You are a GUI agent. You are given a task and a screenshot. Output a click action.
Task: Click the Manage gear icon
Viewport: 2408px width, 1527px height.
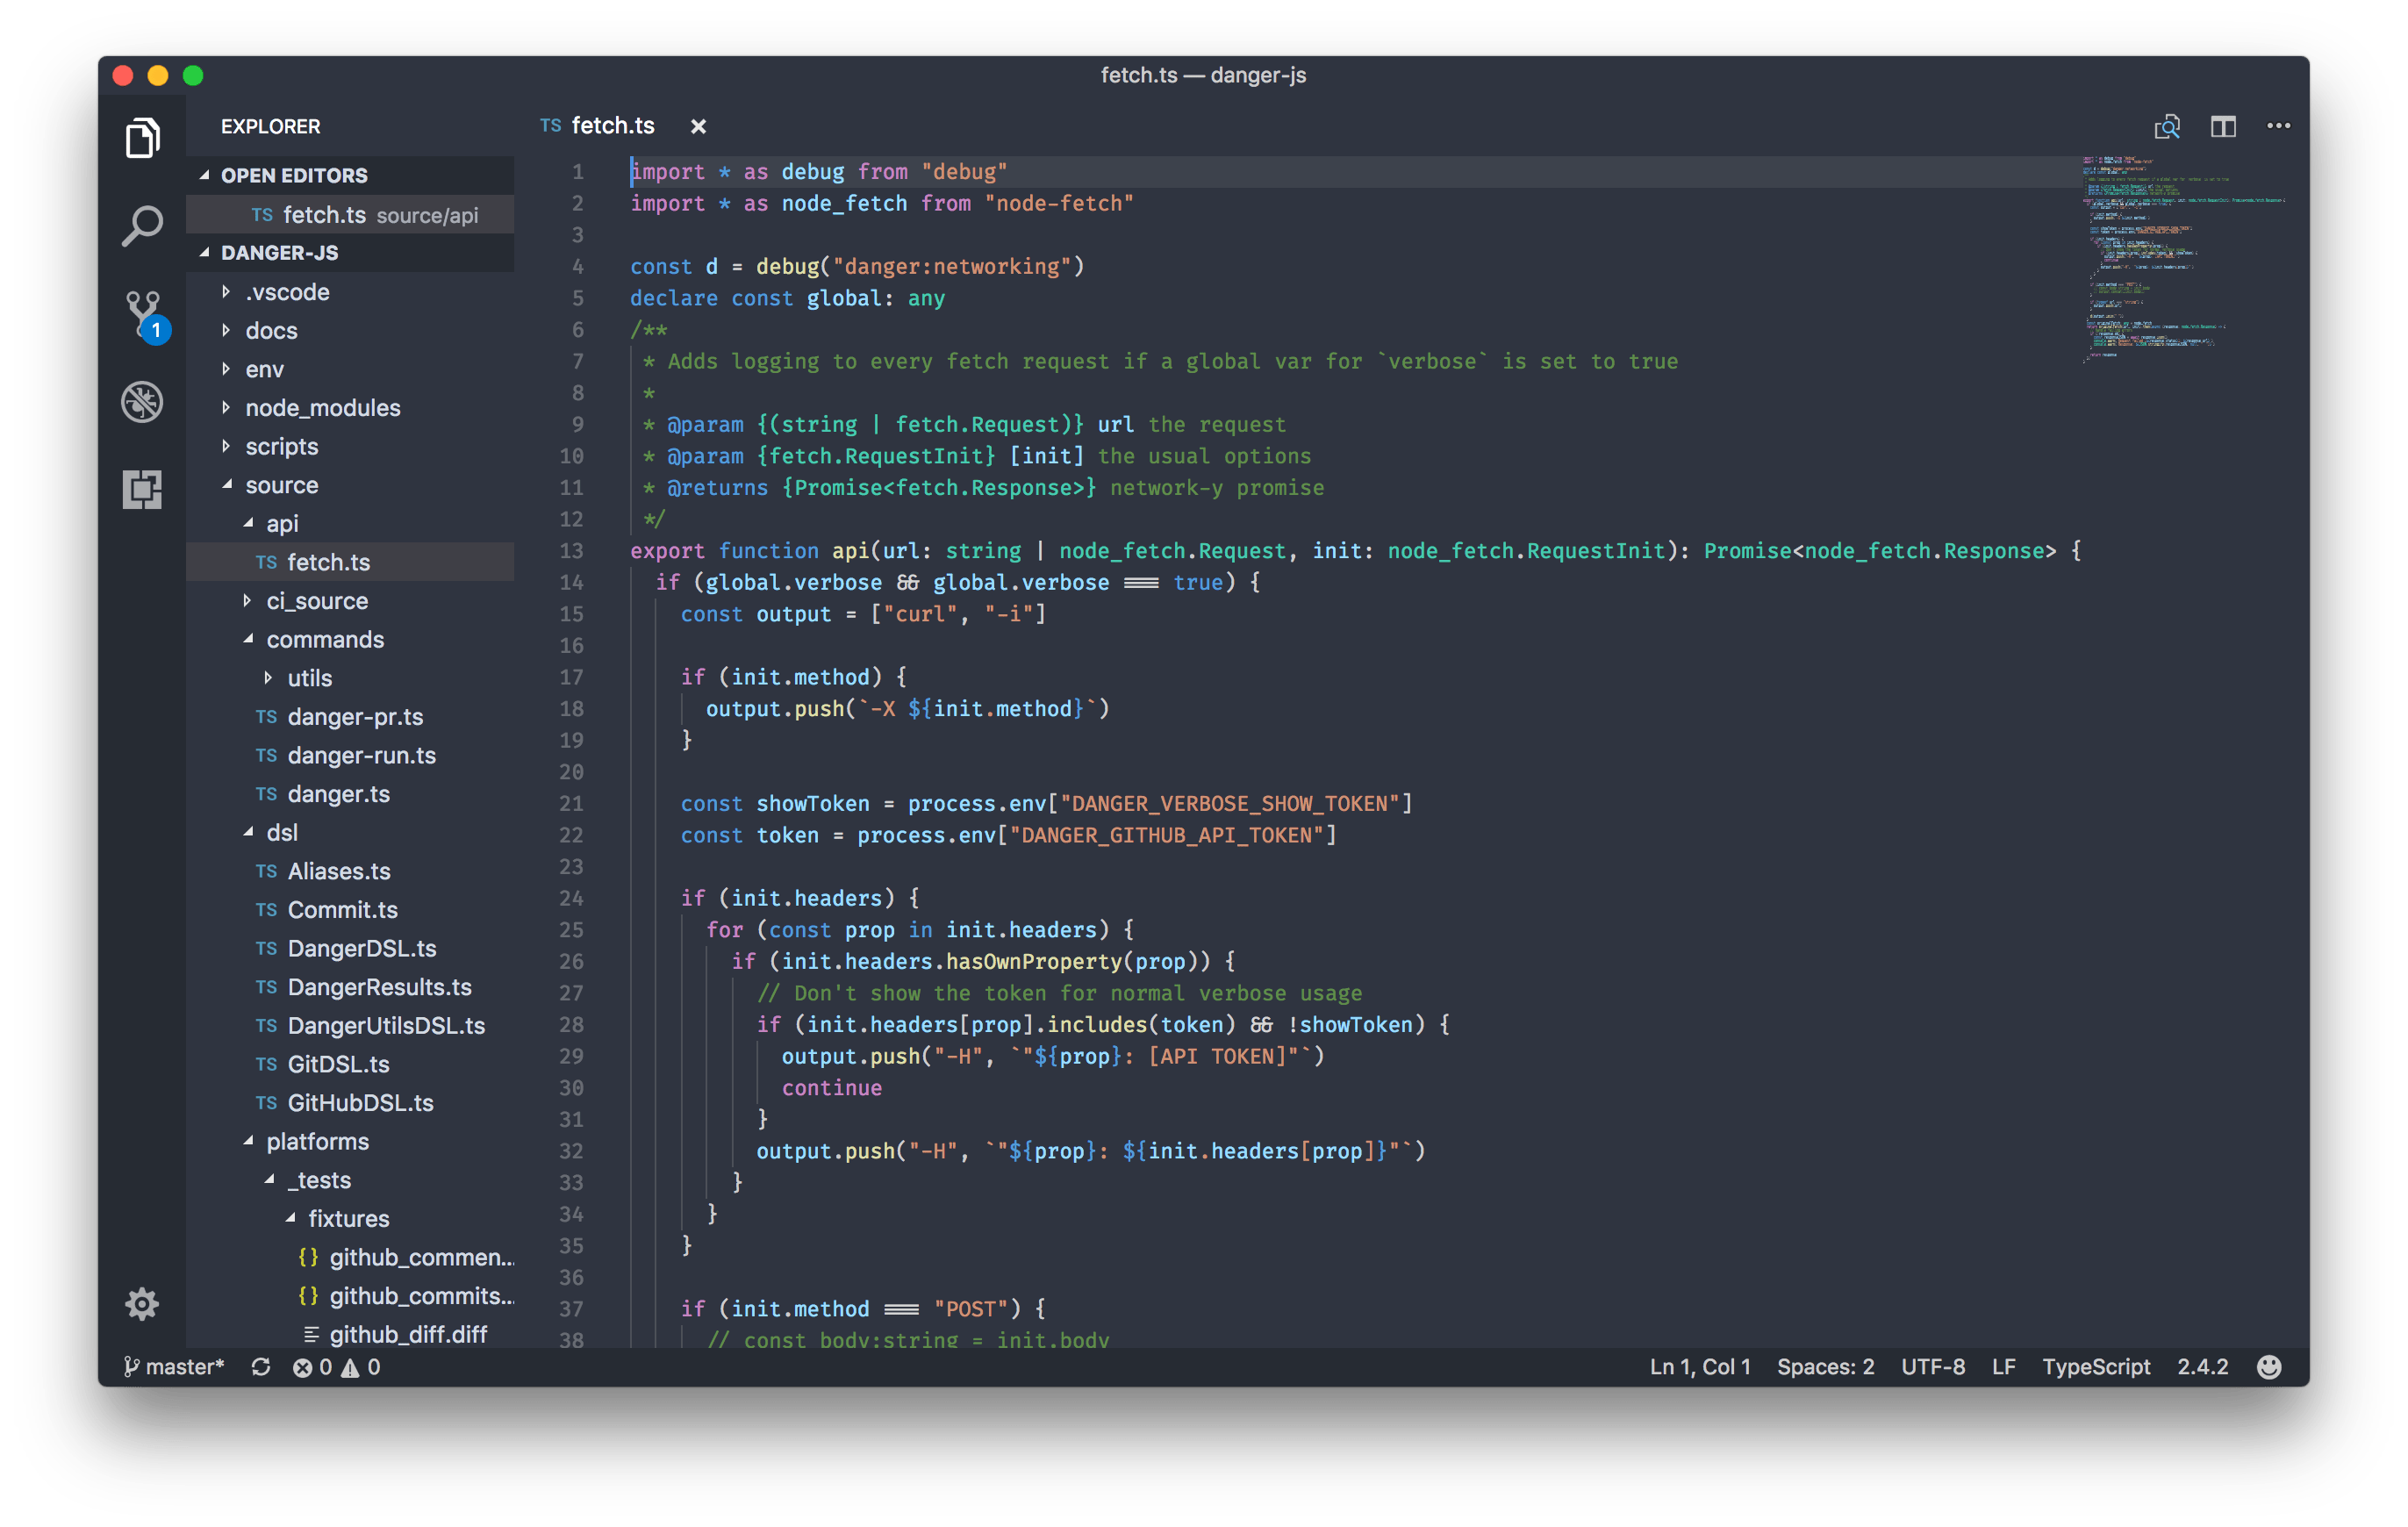click(142, 1304)
